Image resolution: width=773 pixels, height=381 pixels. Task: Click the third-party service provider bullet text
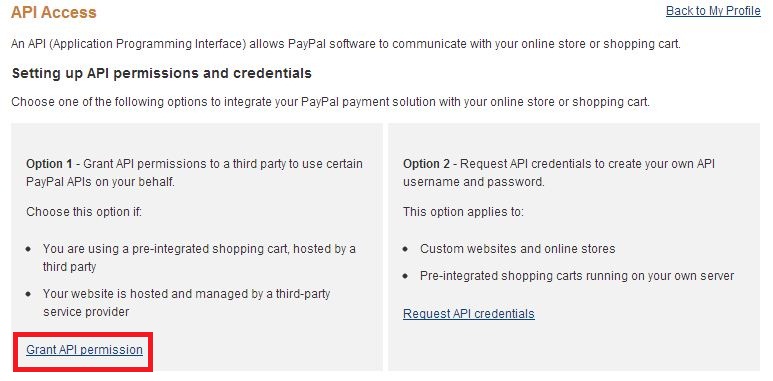point(186,303)
